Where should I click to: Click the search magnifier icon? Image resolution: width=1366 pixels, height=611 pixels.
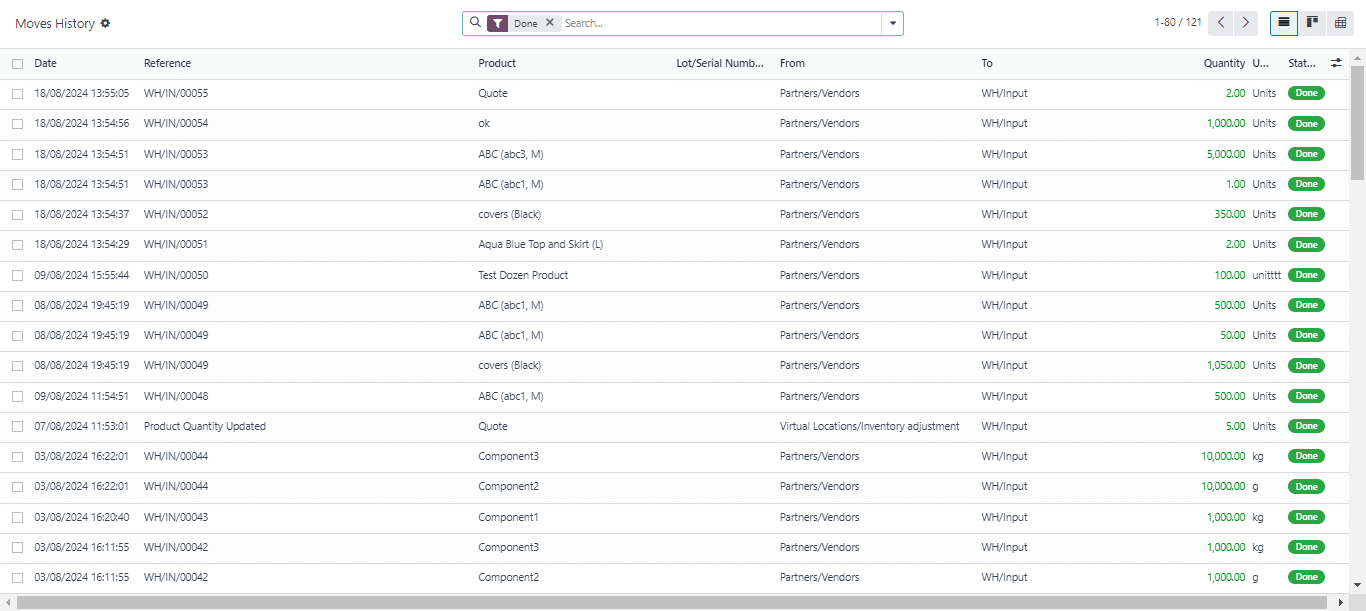click(475, 22)
